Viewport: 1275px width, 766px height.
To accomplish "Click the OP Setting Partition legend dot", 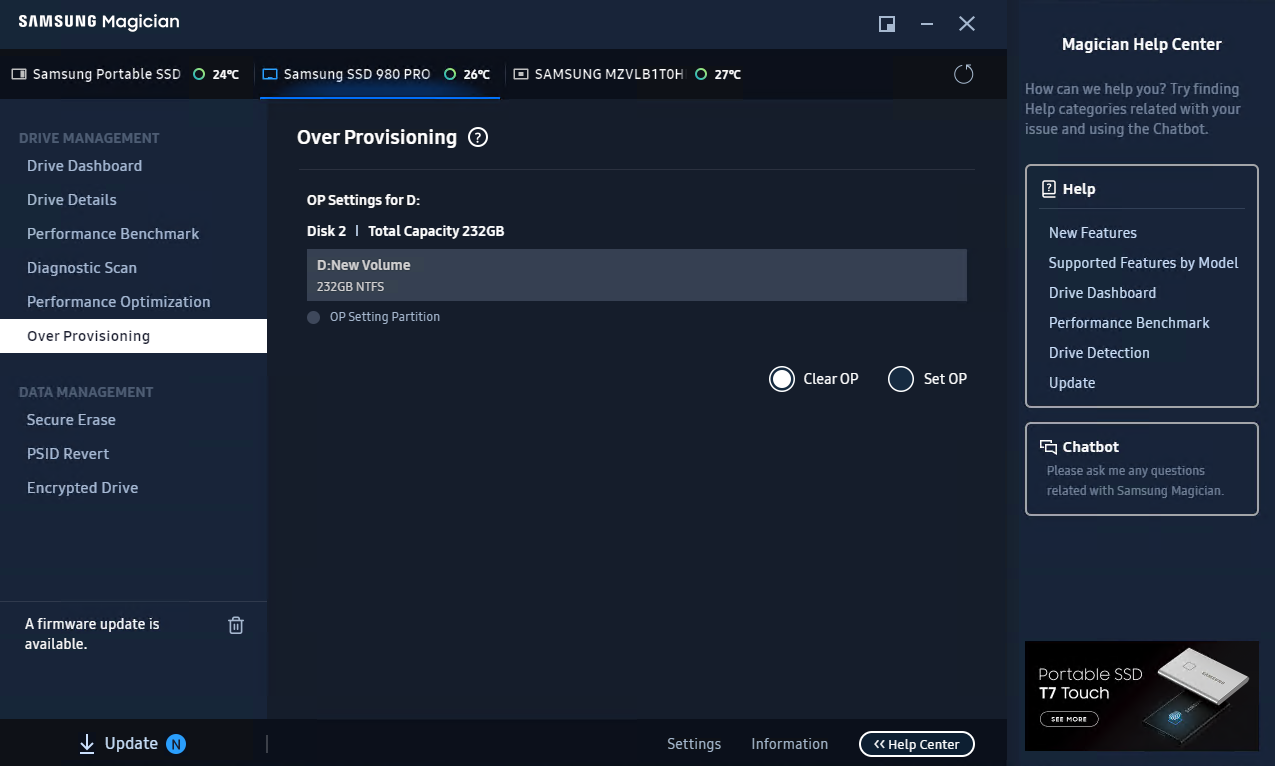I will (314, 317).
